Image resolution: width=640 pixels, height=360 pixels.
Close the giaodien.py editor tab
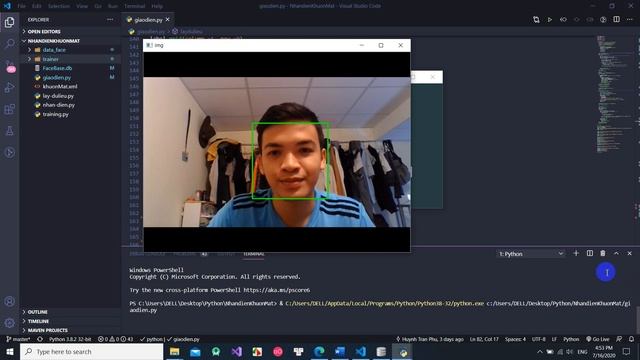[168, 19]
